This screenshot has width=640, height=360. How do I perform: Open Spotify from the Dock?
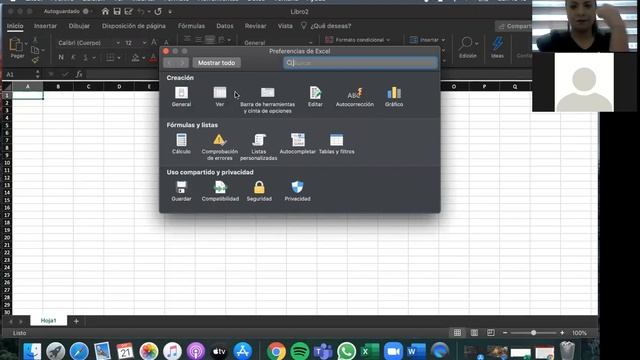pos(300,351)
